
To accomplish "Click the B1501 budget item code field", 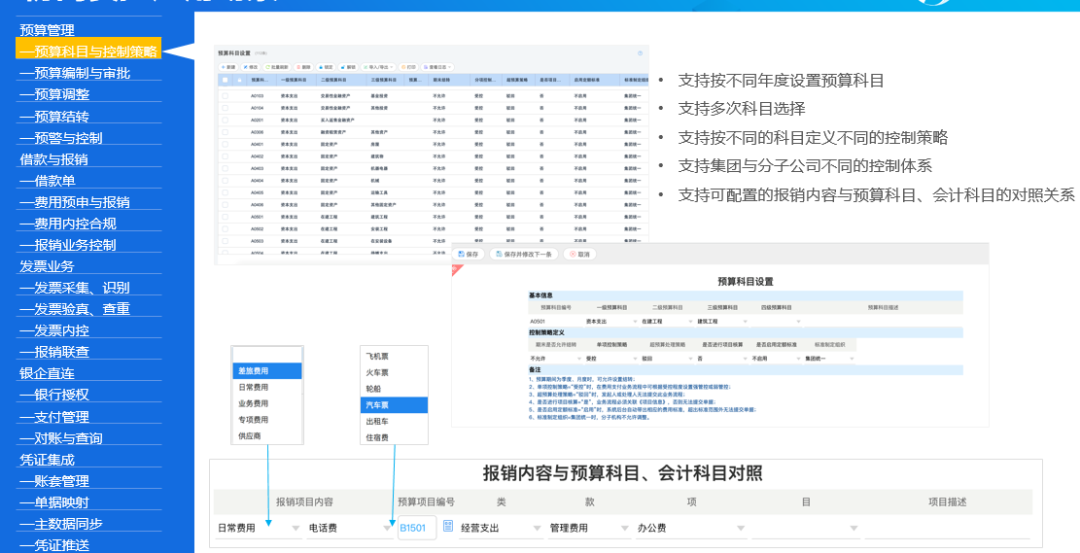I will click(417, 528).
